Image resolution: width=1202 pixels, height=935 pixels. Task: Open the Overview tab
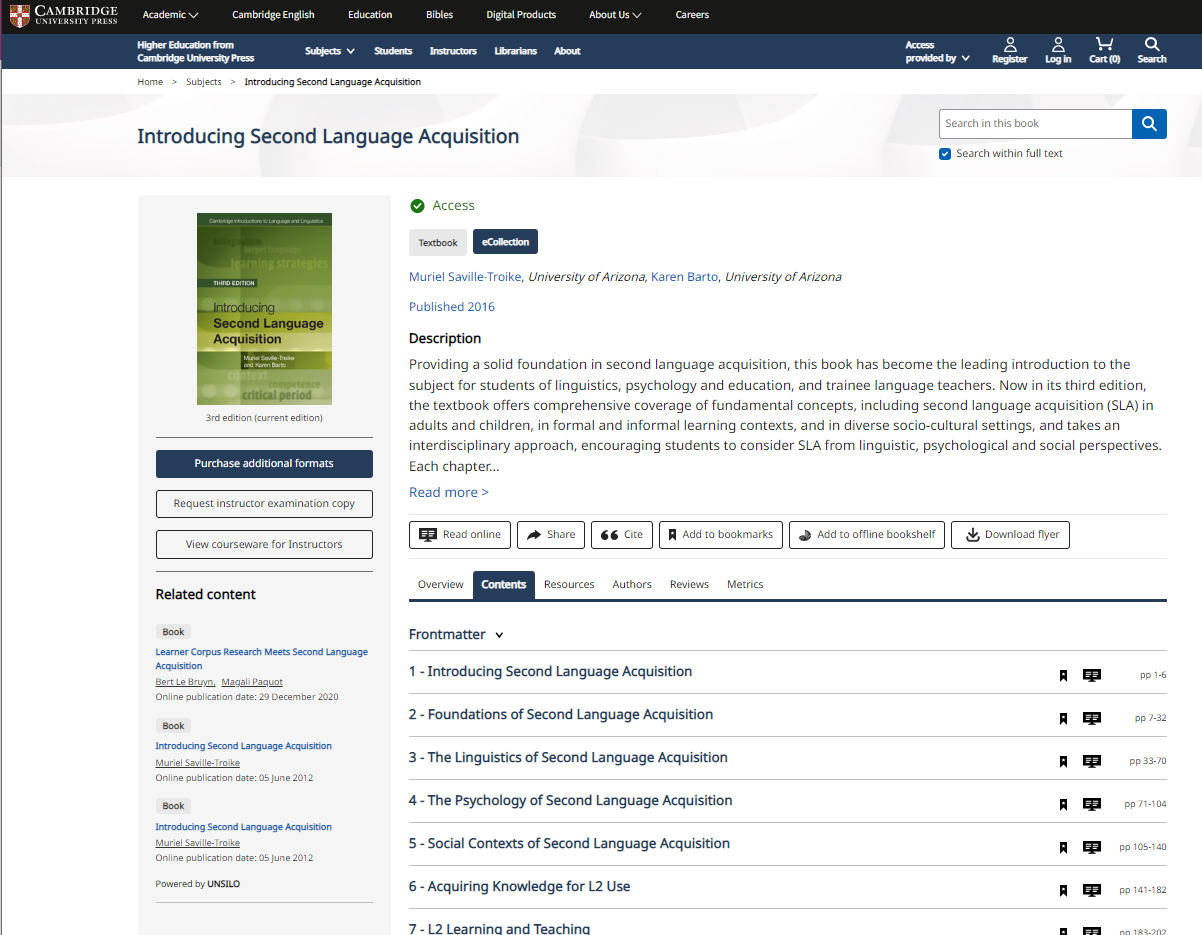440,584
